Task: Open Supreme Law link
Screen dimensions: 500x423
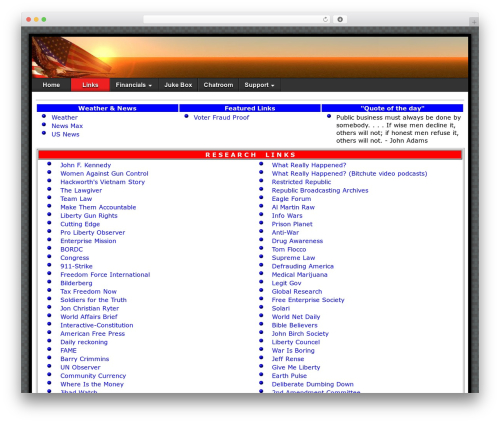Action: click(x=293, y=258)
